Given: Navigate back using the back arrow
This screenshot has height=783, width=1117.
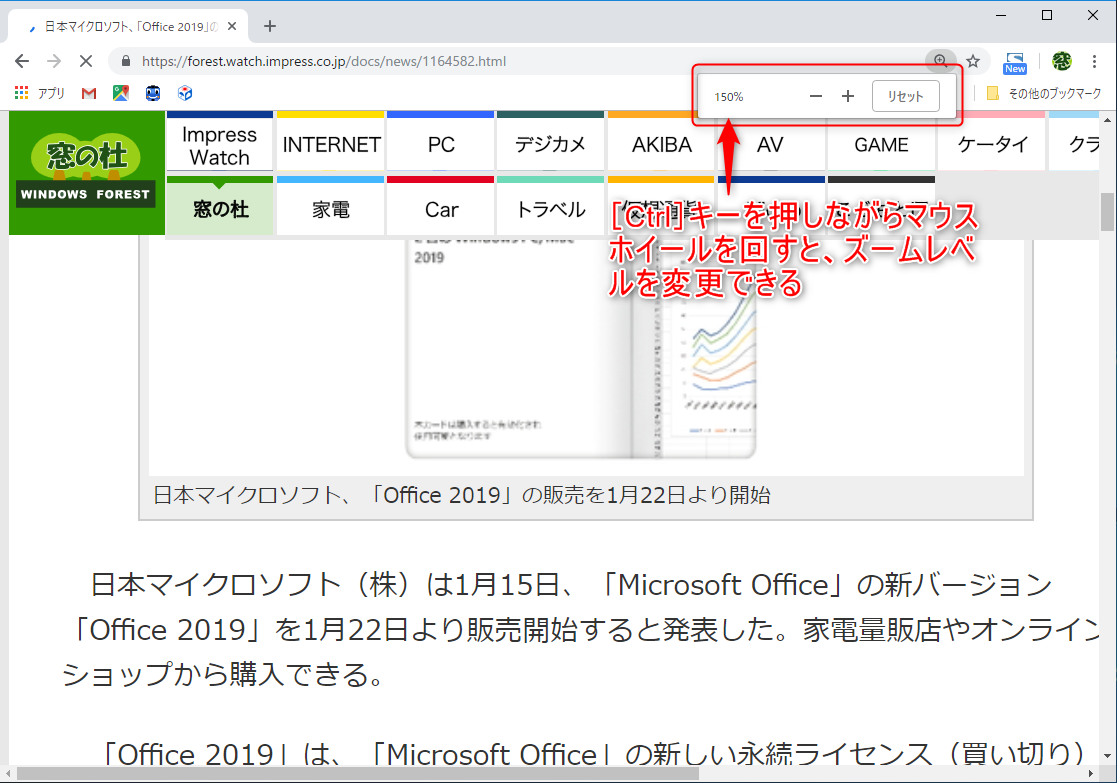Looking at the screenshot, I should pyautogui.click(x=22, y=61).
